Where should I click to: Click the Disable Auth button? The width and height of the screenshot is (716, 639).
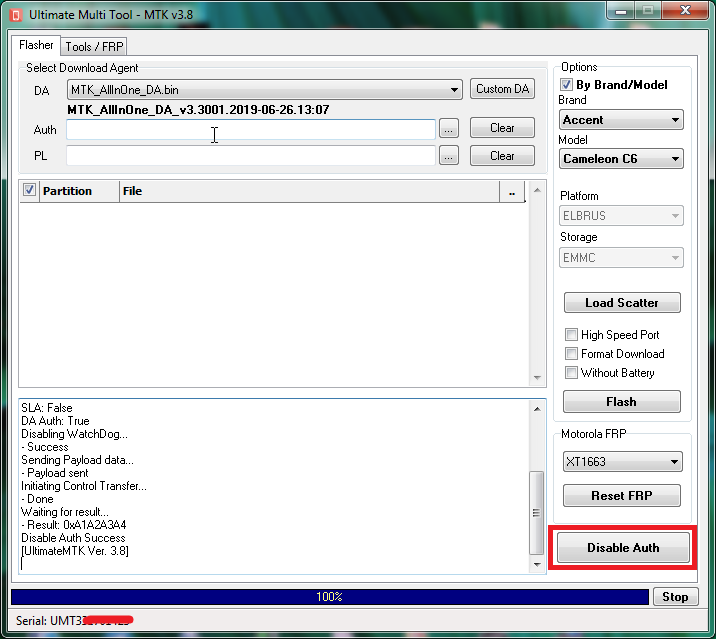coord(623,547)
